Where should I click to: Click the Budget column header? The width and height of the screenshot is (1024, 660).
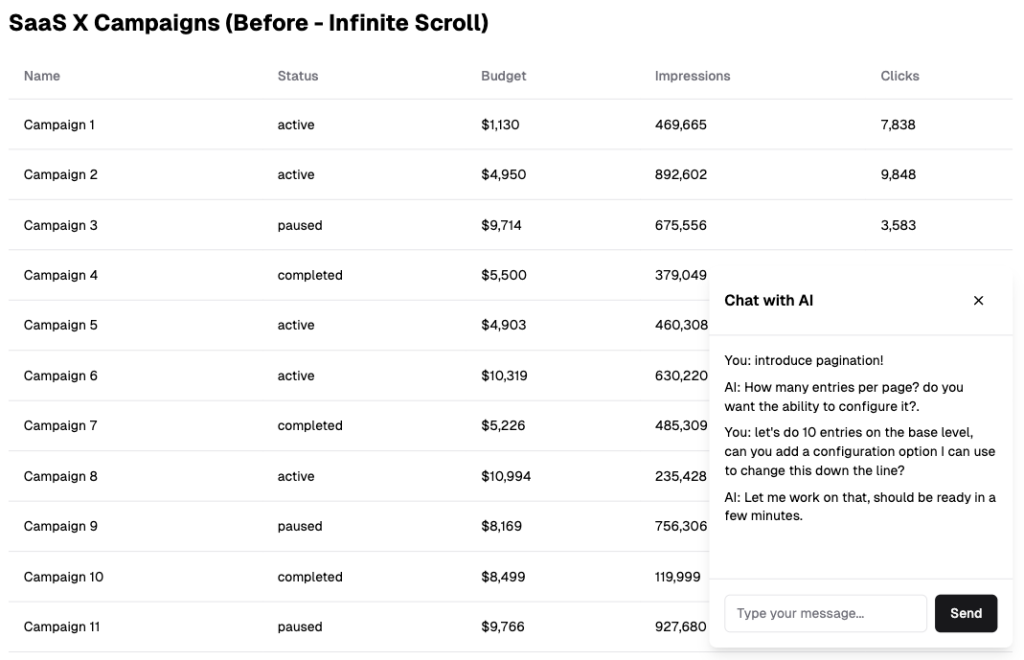504,76
